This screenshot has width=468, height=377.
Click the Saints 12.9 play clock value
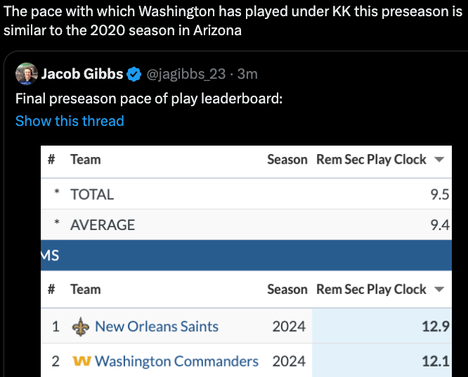coord(436,326)
